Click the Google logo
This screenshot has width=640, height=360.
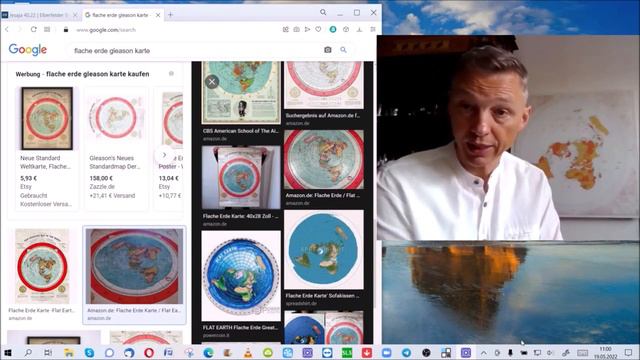28,50
